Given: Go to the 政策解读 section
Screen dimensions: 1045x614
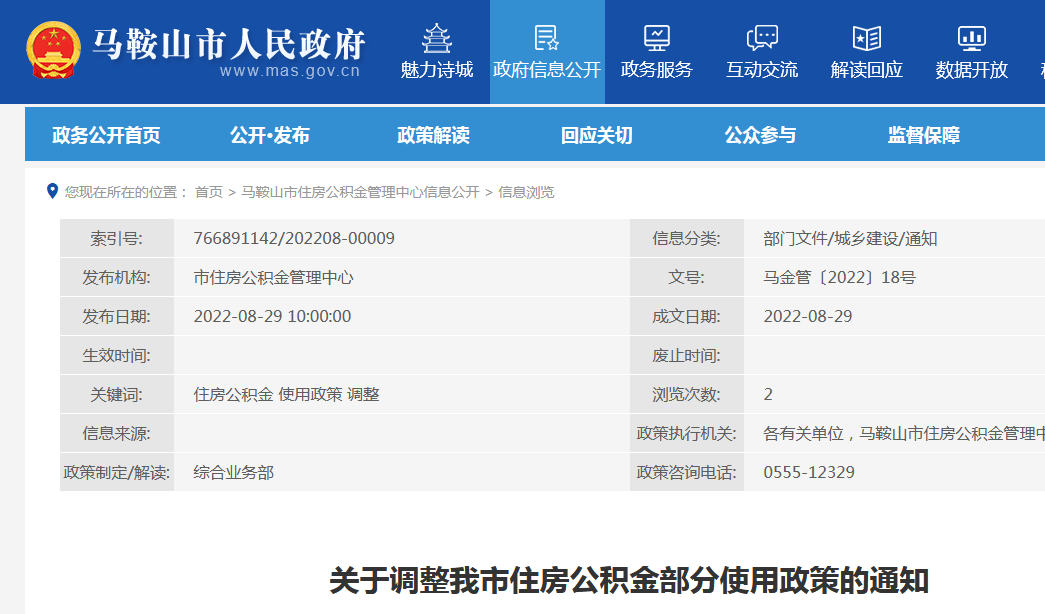Looking at the screenshot, I should (433, 135).
